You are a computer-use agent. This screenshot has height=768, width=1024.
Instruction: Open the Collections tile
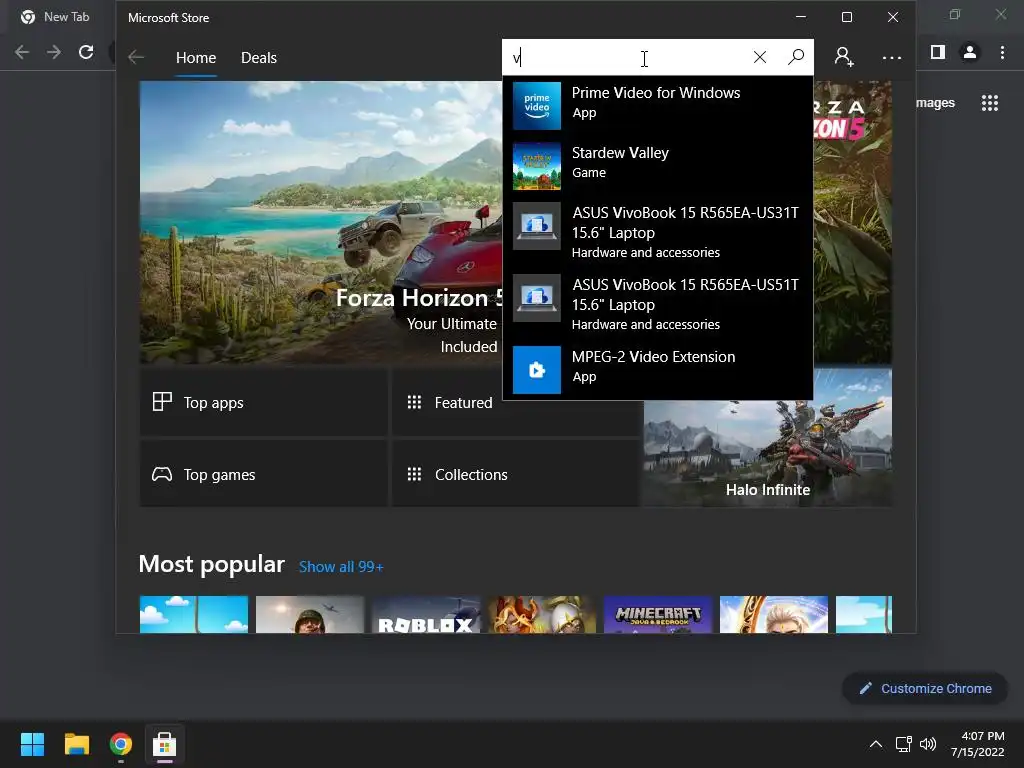pyautogui.click(x=515, y=474)
